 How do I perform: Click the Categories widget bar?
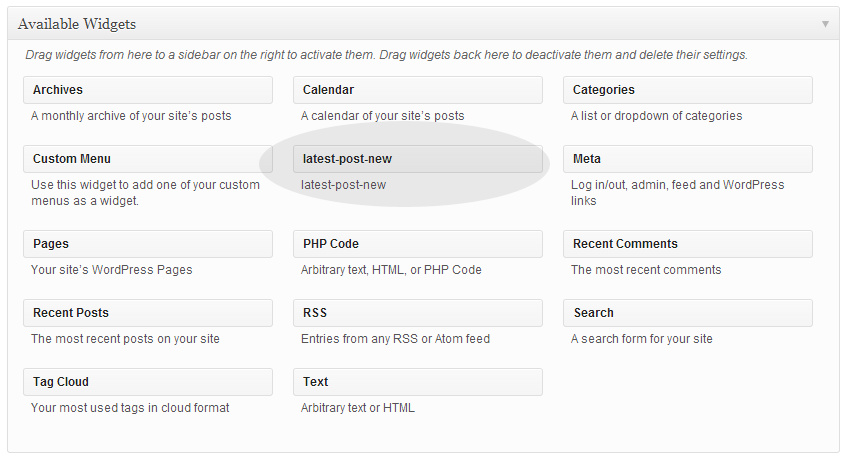pyautogui.click(x=688, y=90)
